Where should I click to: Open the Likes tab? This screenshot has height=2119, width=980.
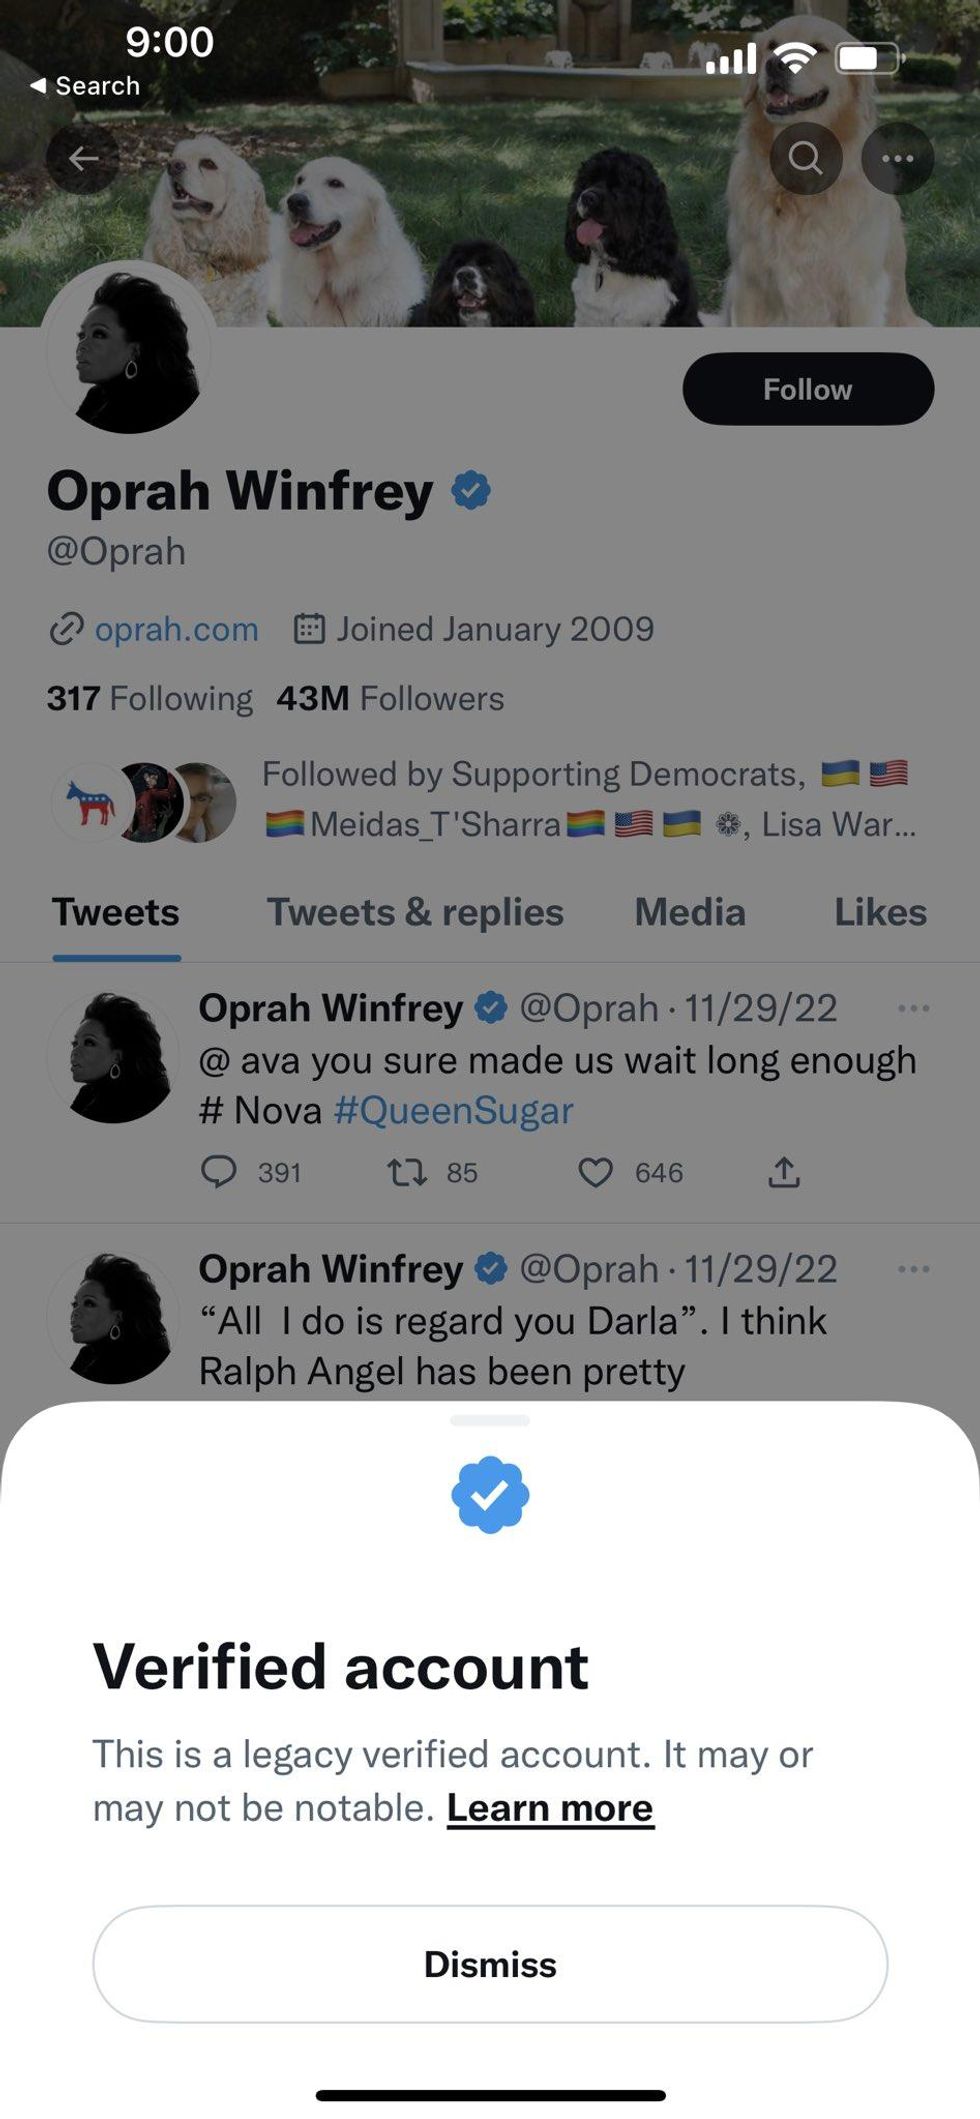[880, 912]
